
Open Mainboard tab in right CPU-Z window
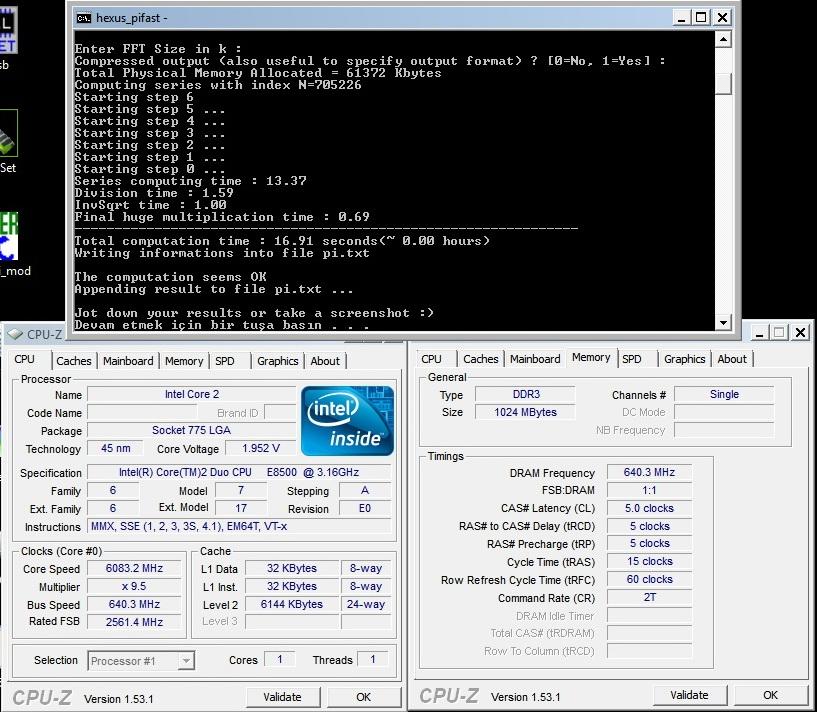(x=535, y=359)
